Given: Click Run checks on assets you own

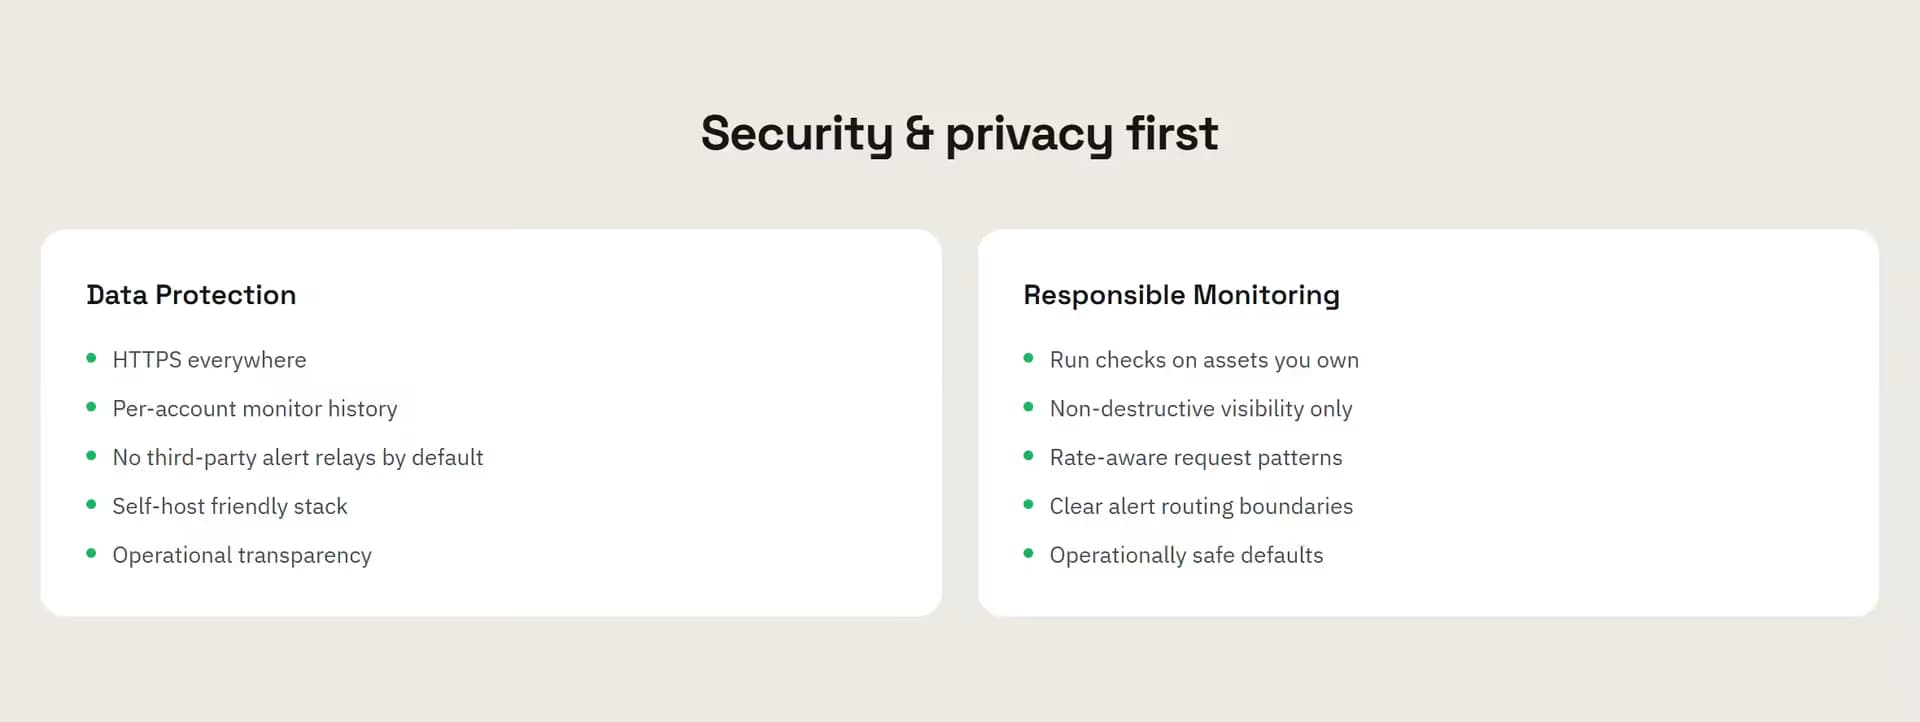Looking at the screenshot, I should pos(1204,360).
